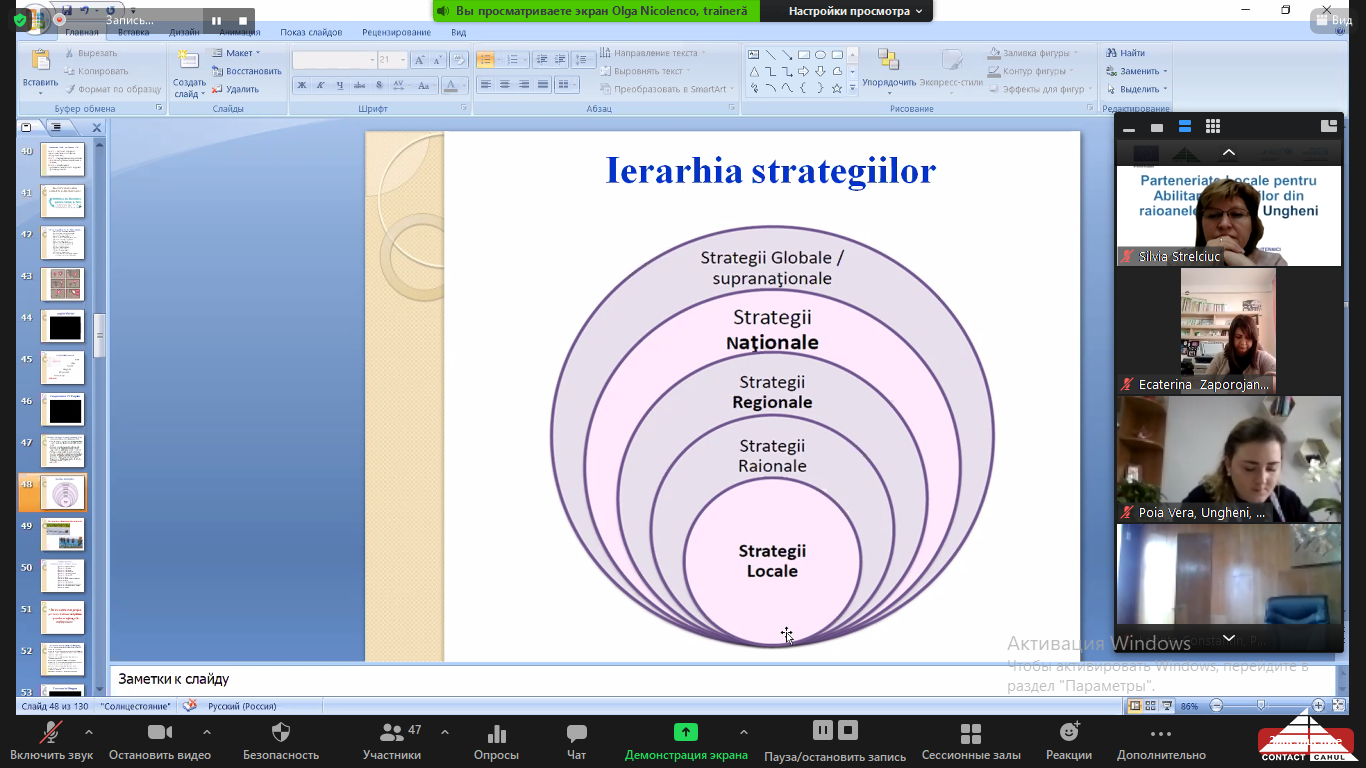The image size is (1366, 768).
Task: Toggle camera with Остановить видео
Action: [160, 741]
